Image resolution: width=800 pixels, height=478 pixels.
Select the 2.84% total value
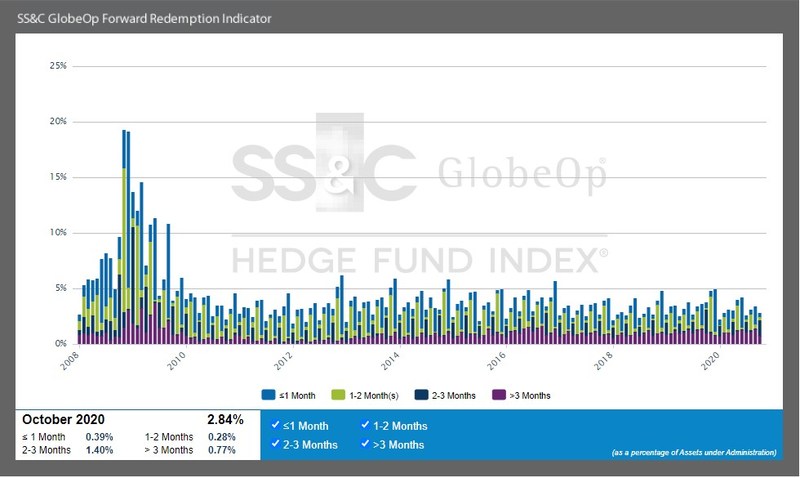pos(225,419)
